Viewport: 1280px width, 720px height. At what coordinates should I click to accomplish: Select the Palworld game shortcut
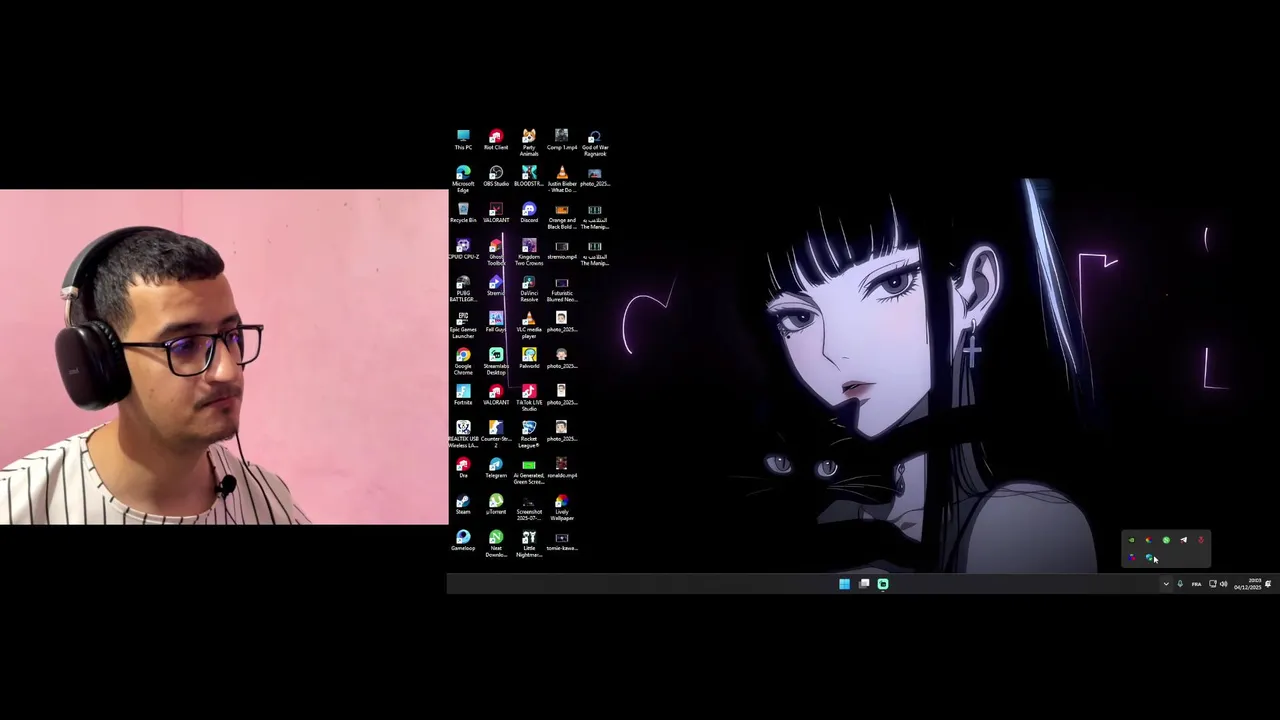point(529,359)
